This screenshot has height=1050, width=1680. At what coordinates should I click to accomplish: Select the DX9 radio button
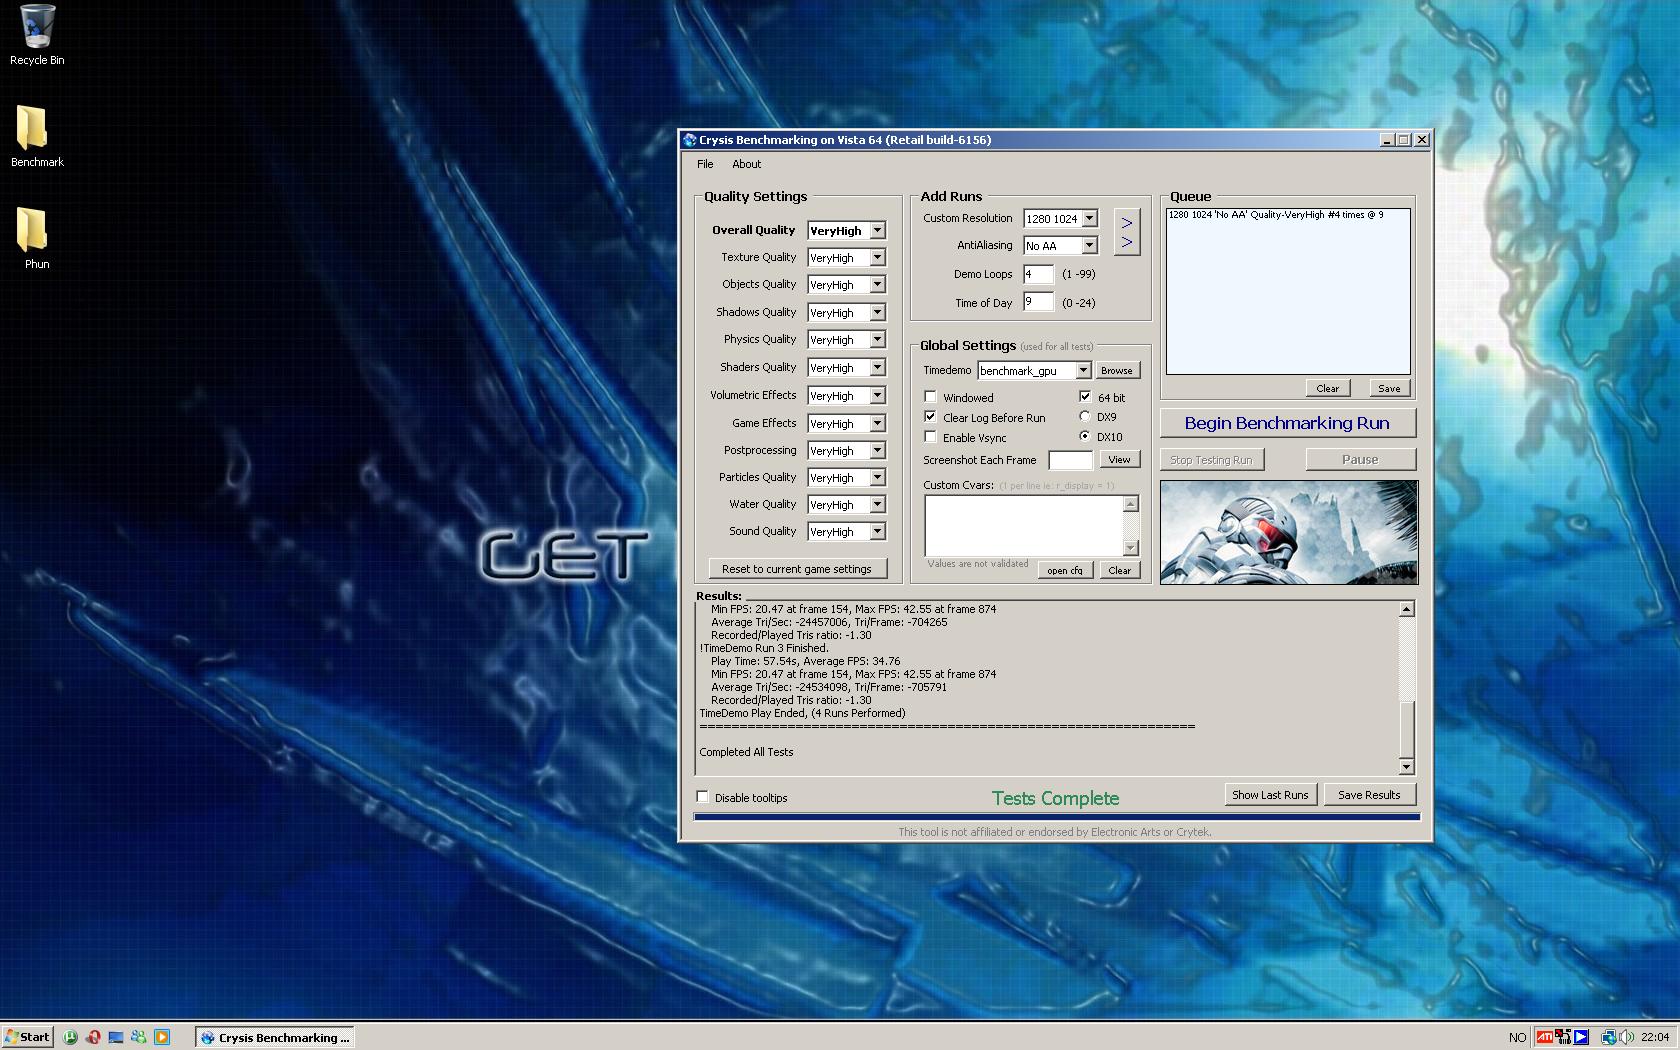pos(1085,416)
